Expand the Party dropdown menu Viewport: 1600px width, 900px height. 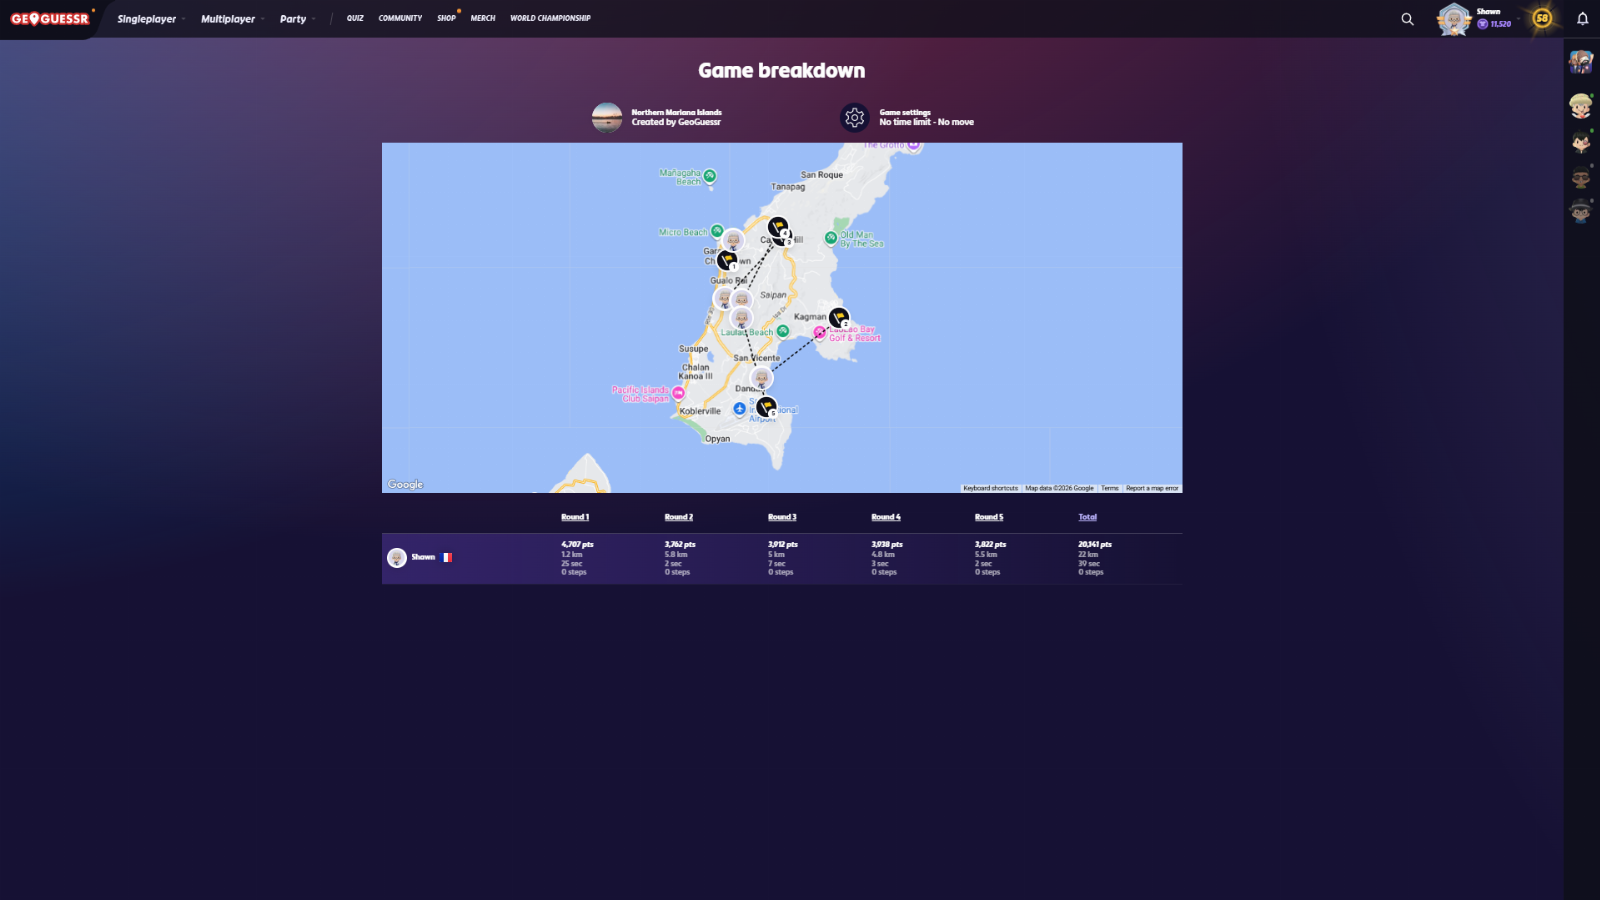point(297,19)
